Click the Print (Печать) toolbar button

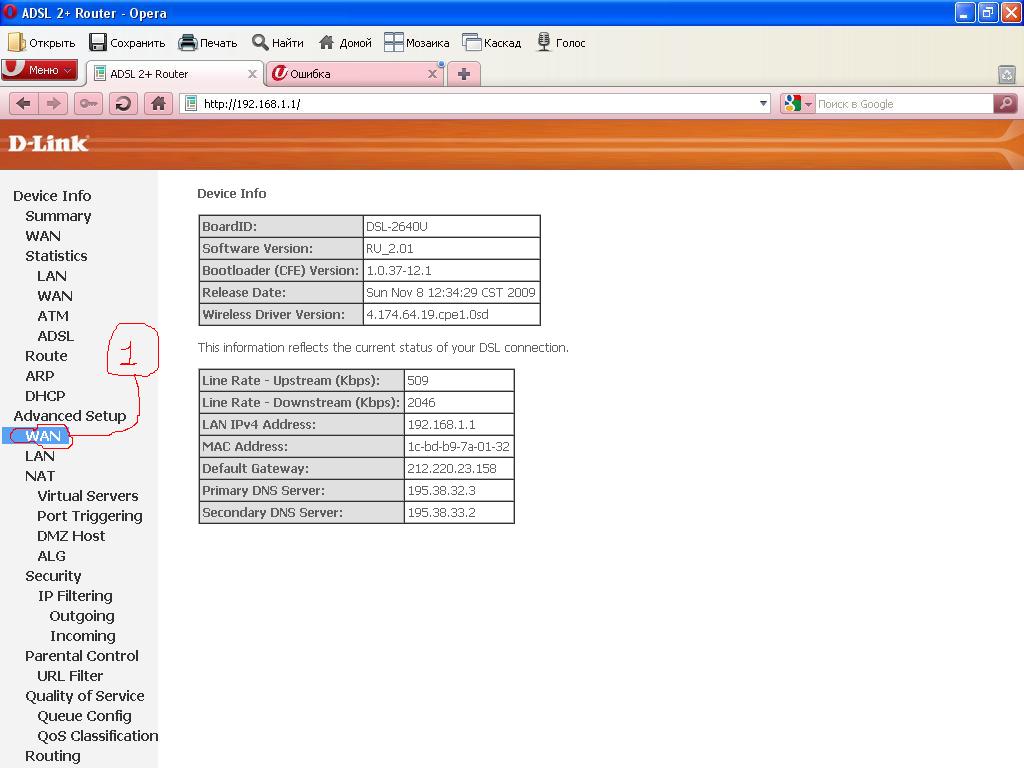208,42
